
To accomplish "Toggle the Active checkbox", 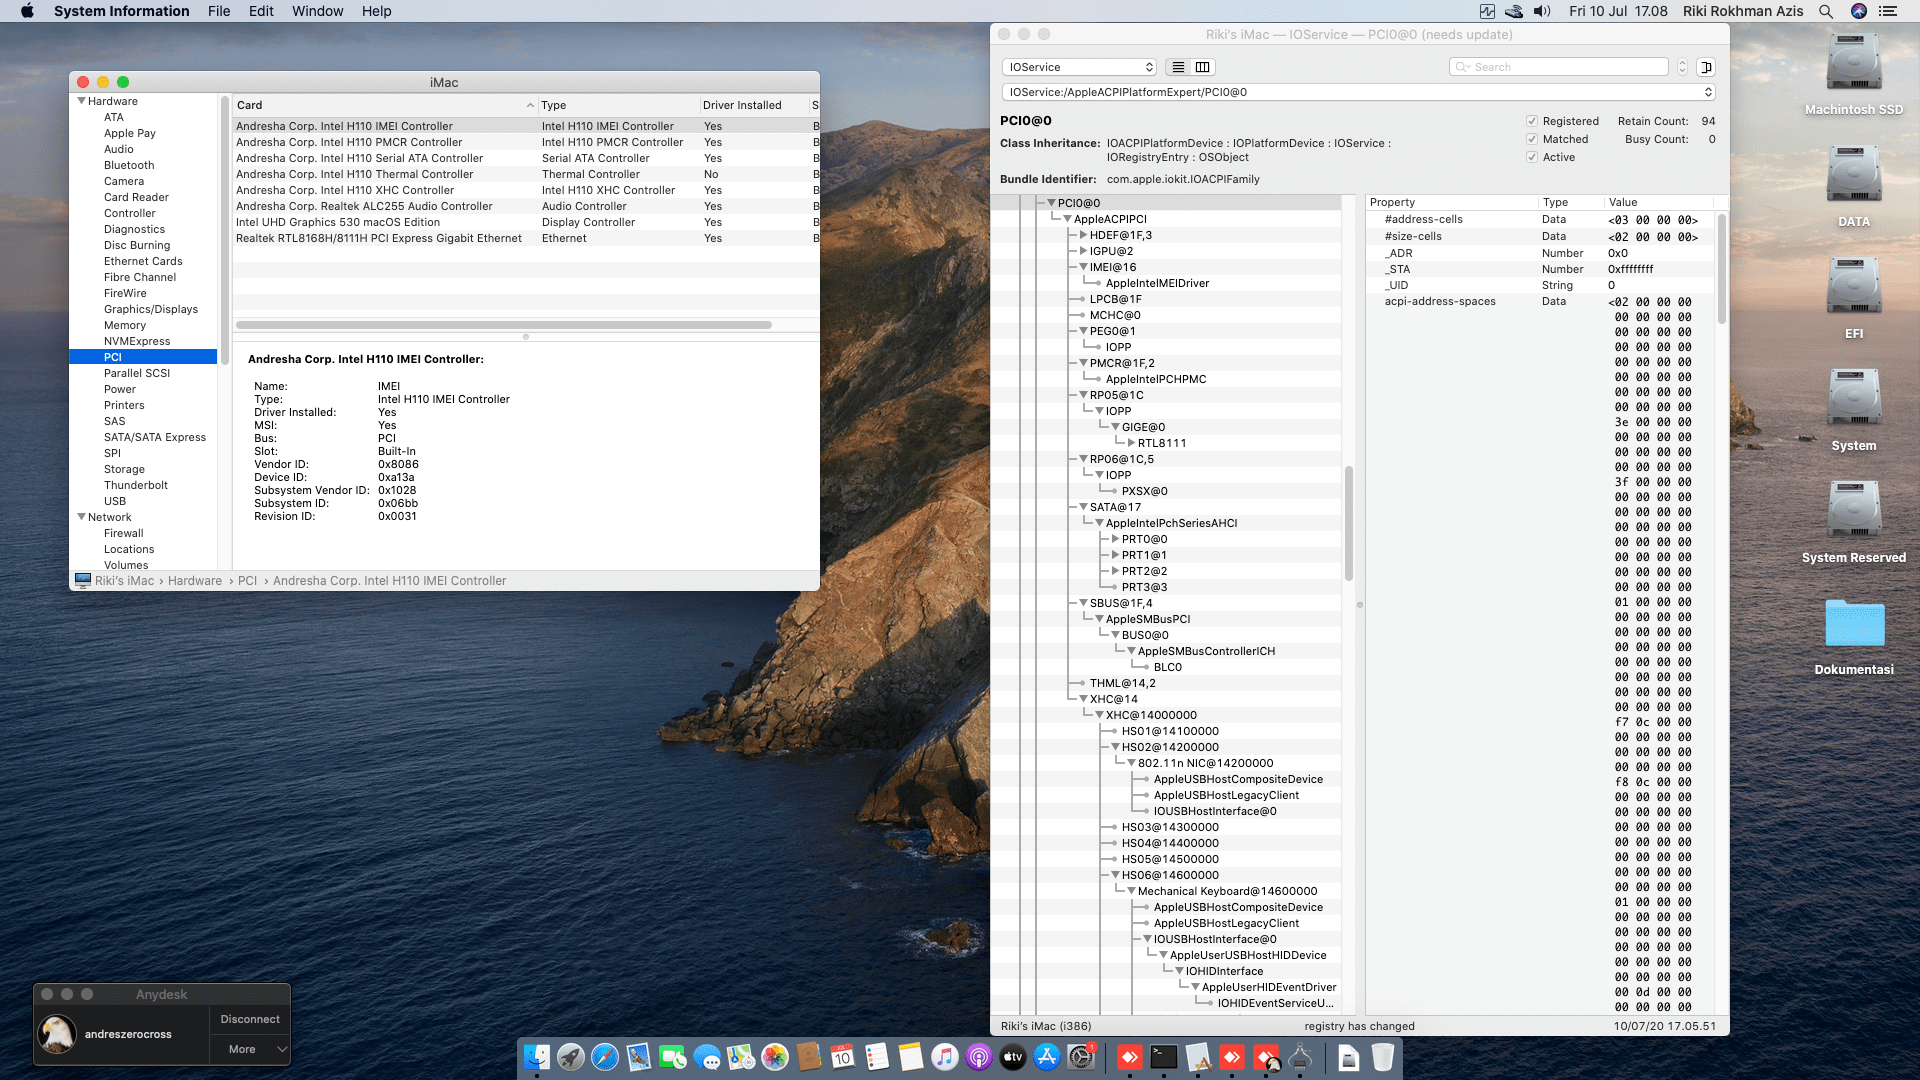I will click(x=1531, y=157).
